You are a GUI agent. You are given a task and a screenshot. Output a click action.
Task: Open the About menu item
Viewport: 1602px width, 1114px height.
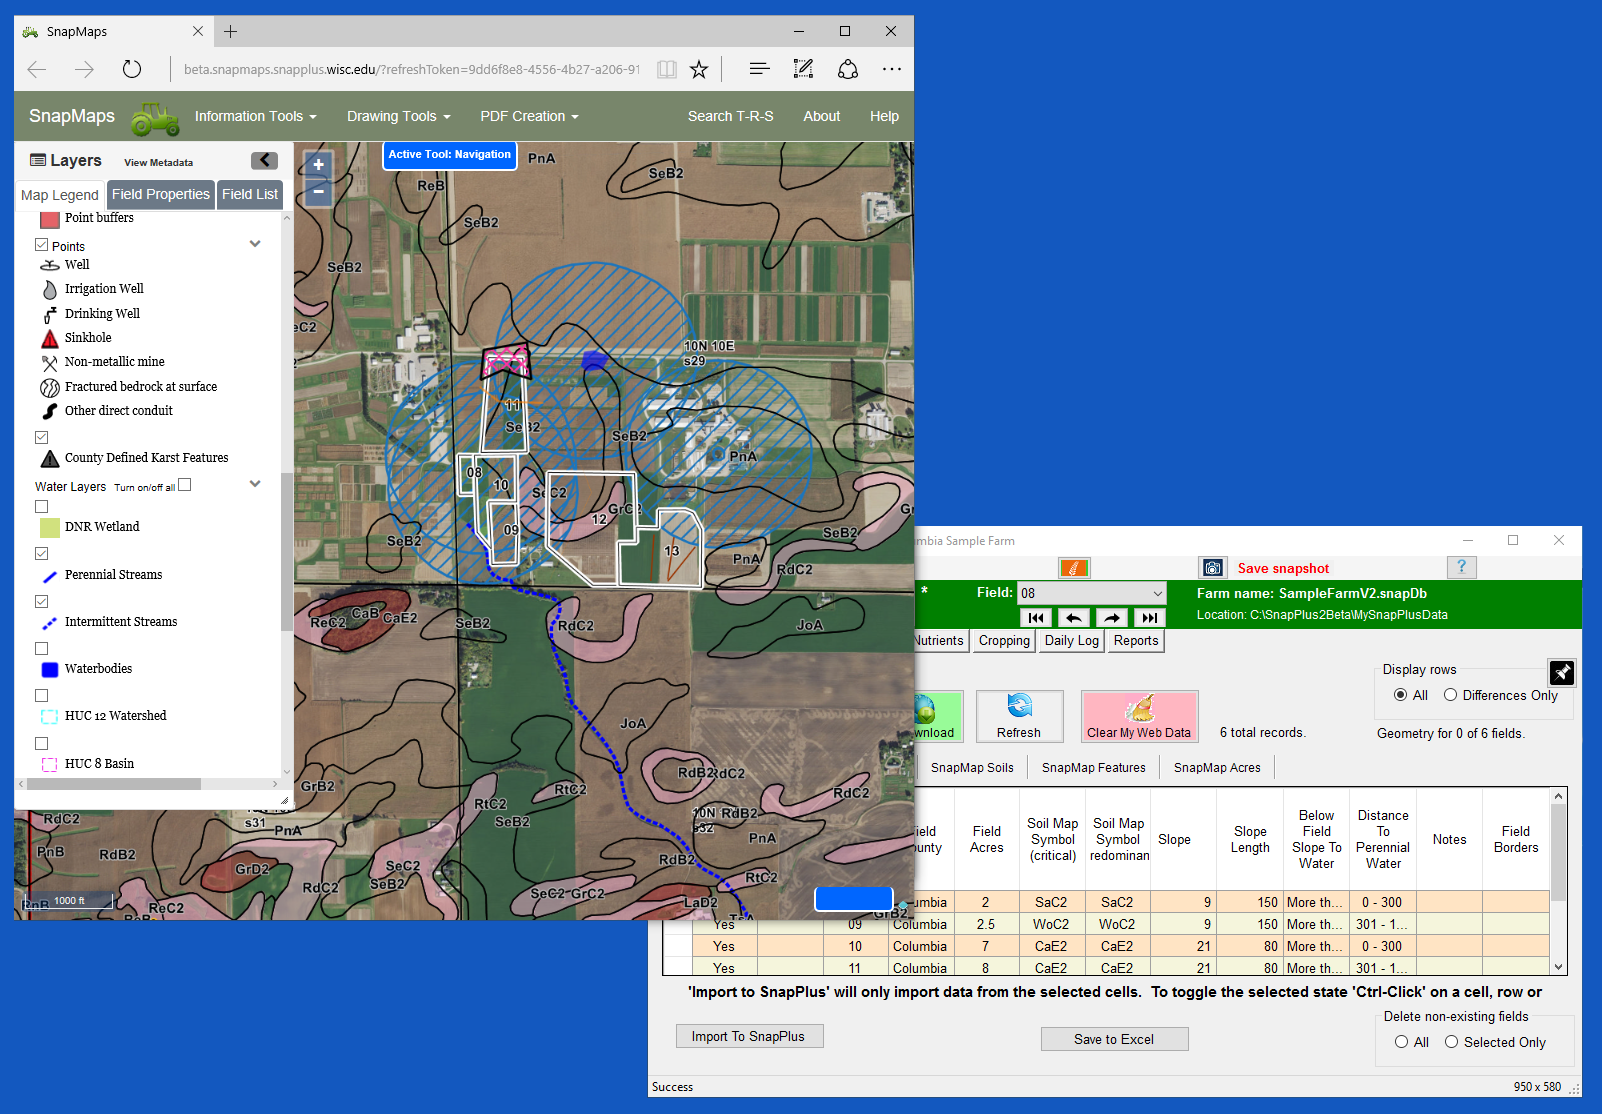click(822, 116)
